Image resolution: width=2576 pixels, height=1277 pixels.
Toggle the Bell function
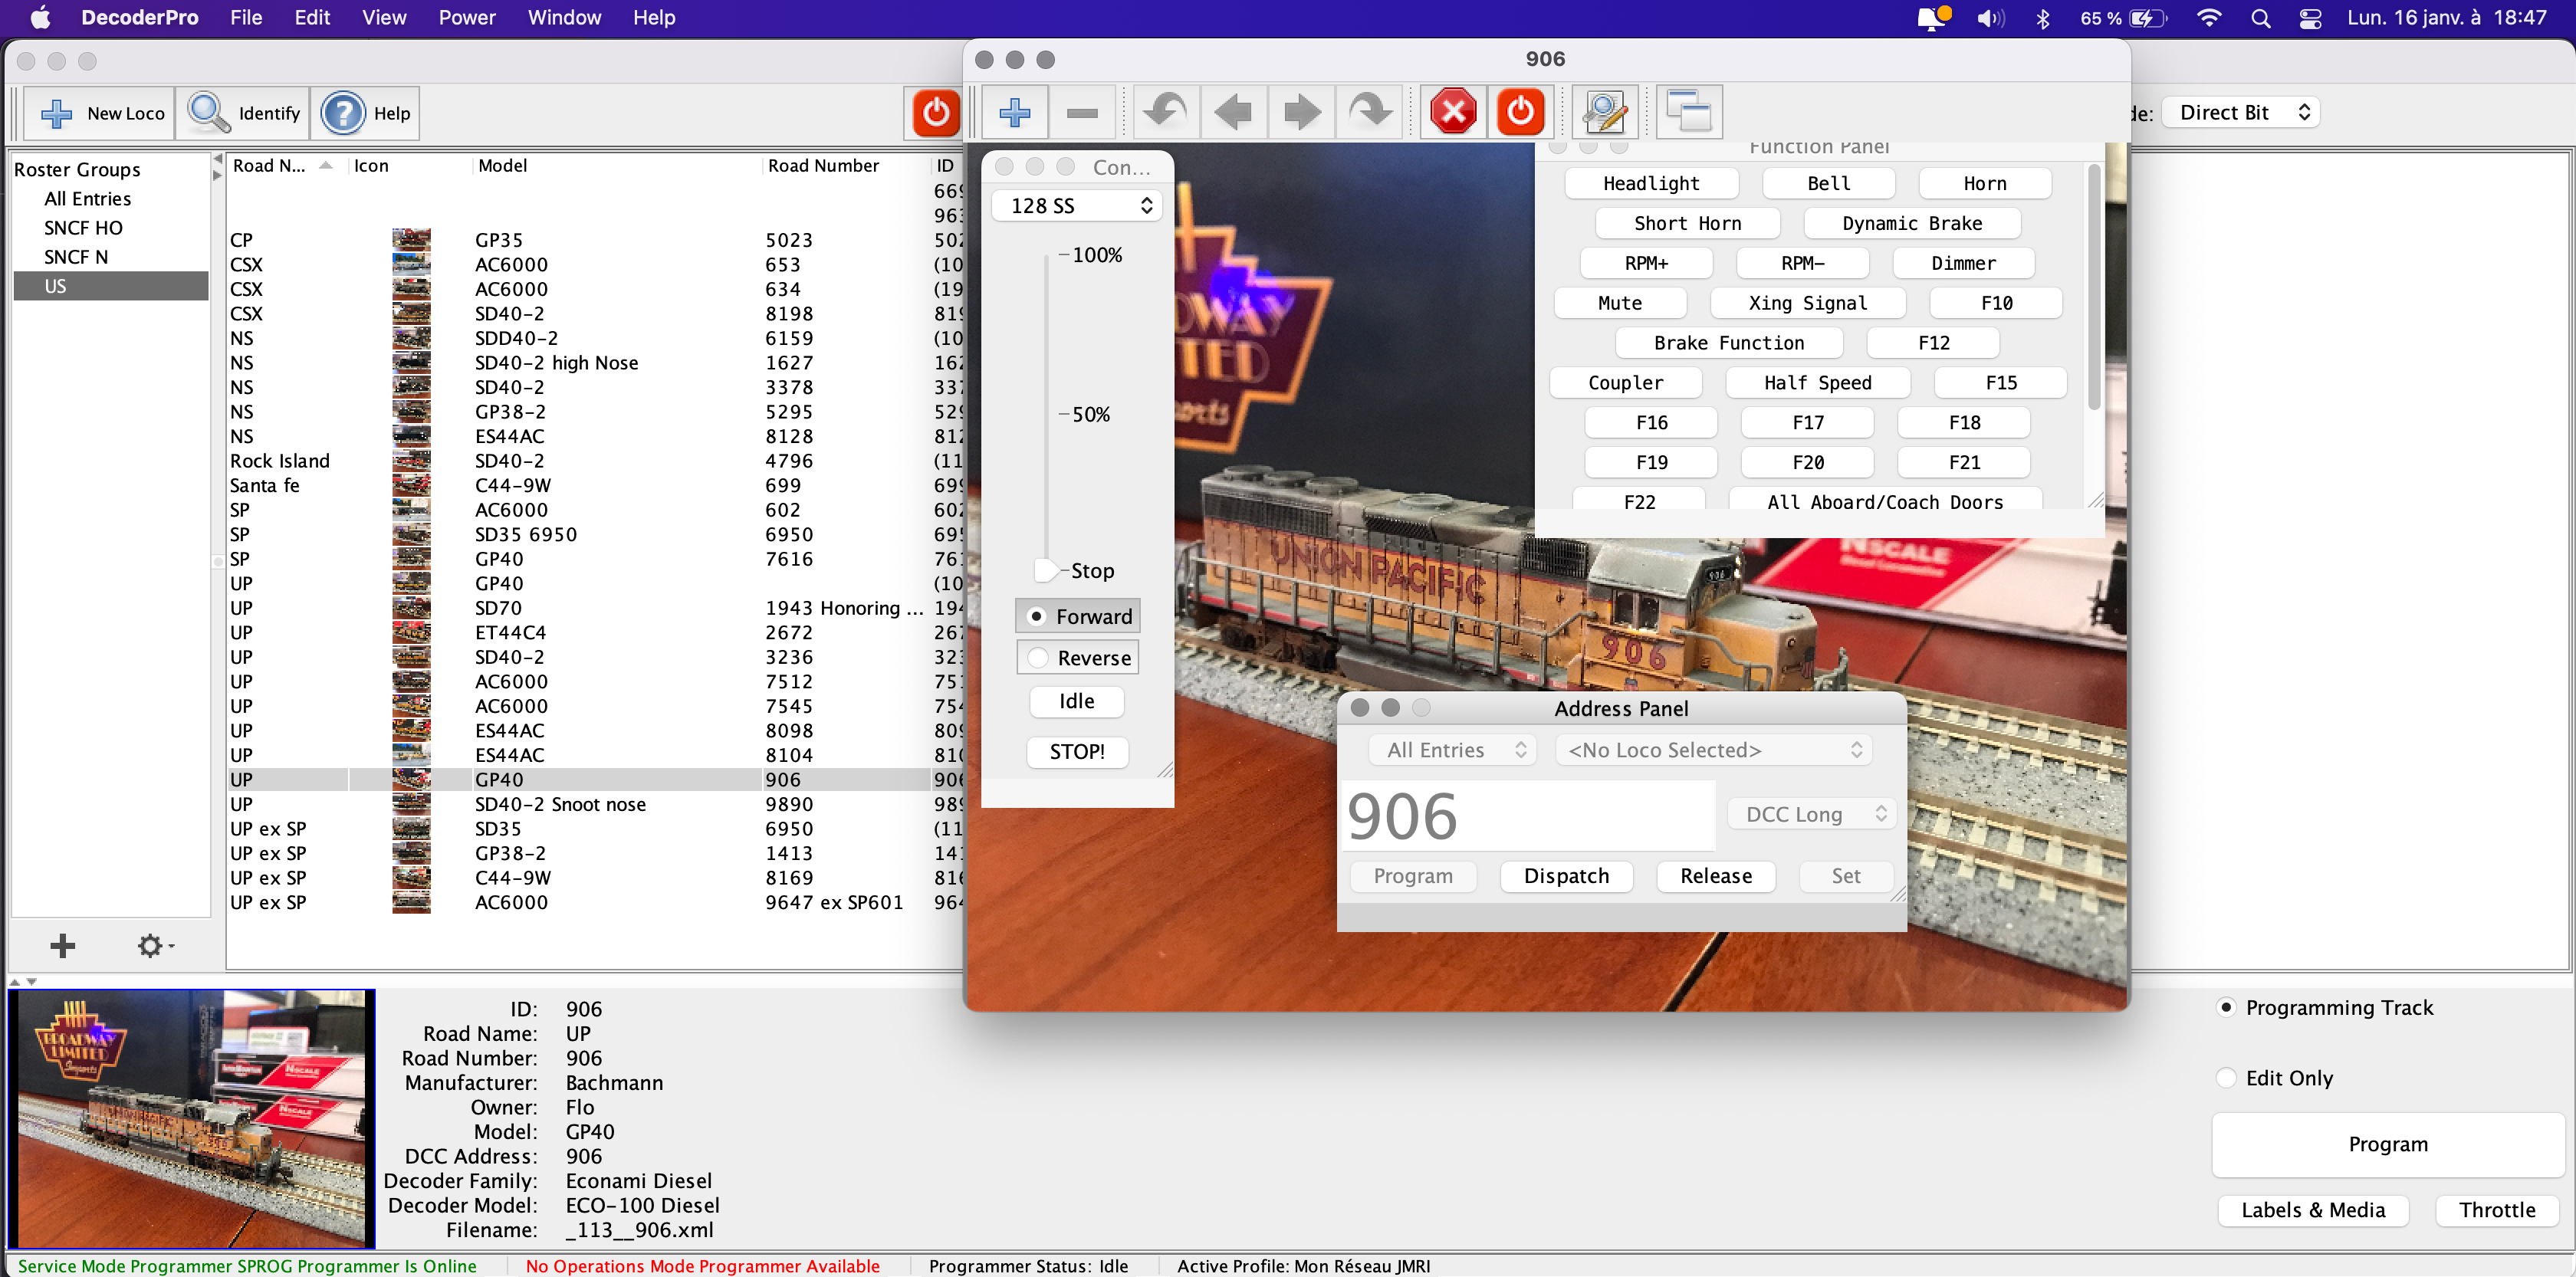1828,183
